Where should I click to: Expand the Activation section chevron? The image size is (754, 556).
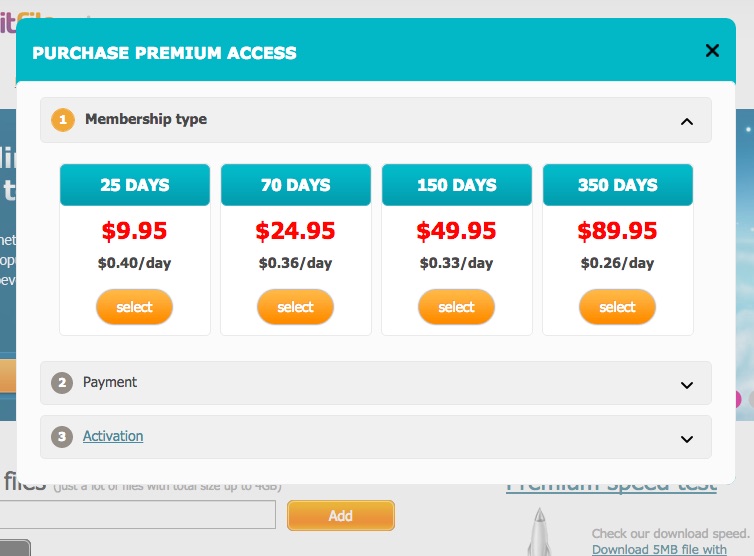click(686, 438)
